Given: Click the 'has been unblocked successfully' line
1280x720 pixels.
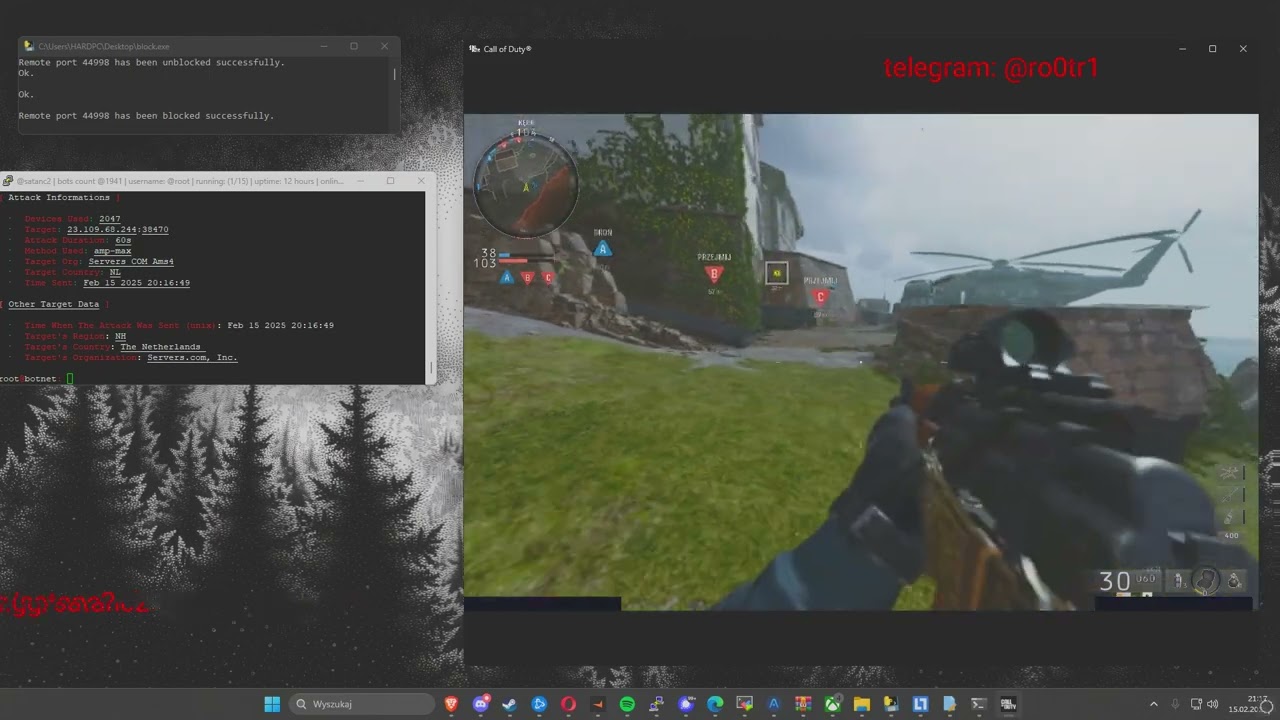Looking at the screenshot, I should click(x=151, y=62).
